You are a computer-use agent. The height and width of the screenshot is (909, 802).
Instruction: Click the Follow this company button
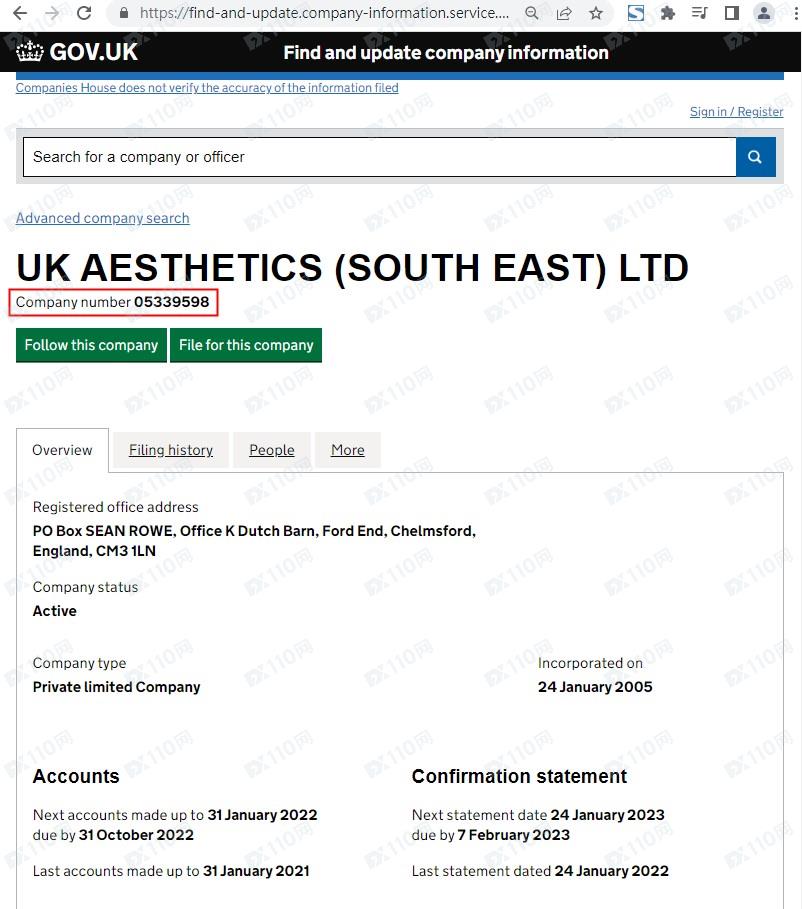(91, 345)
